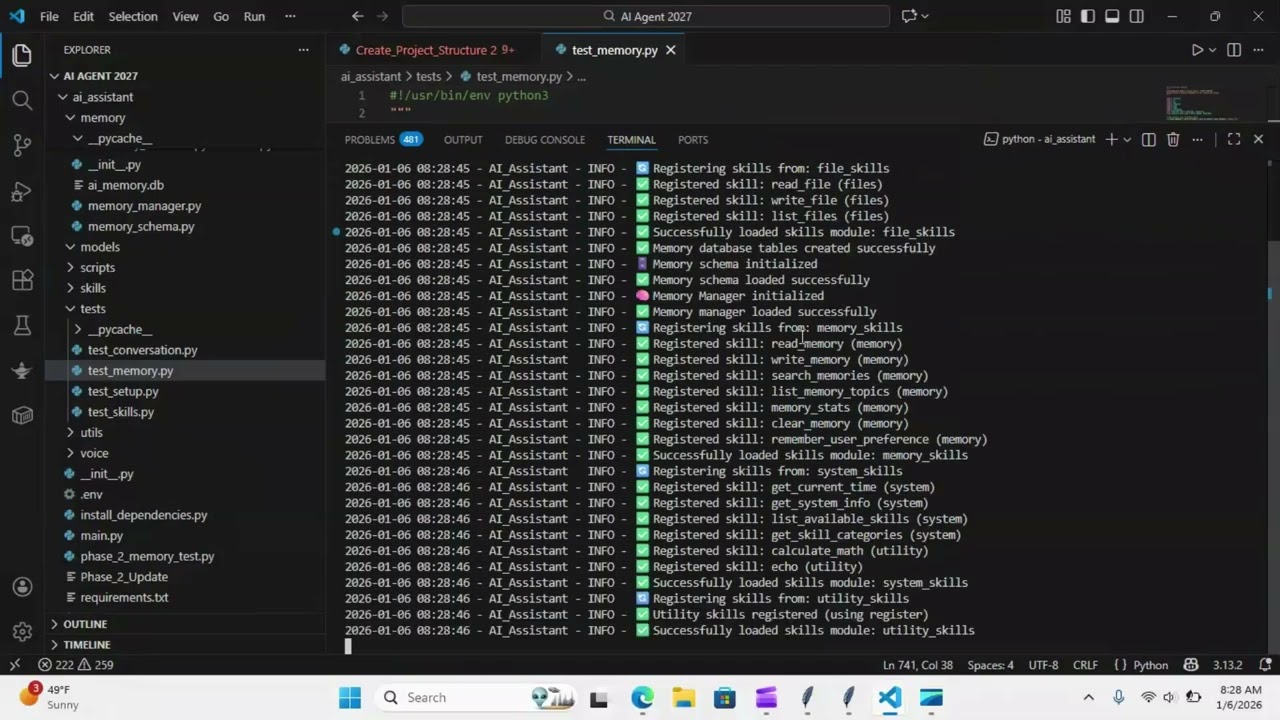The height and width of the screenshot is (720, 1280).
Task: Open memory_manager.py in the explorer
Action: coord(144,206)
